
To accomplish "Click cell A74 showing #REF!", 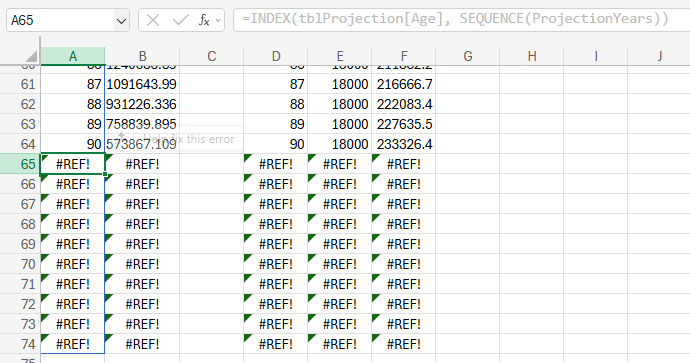I will (73, 344).
